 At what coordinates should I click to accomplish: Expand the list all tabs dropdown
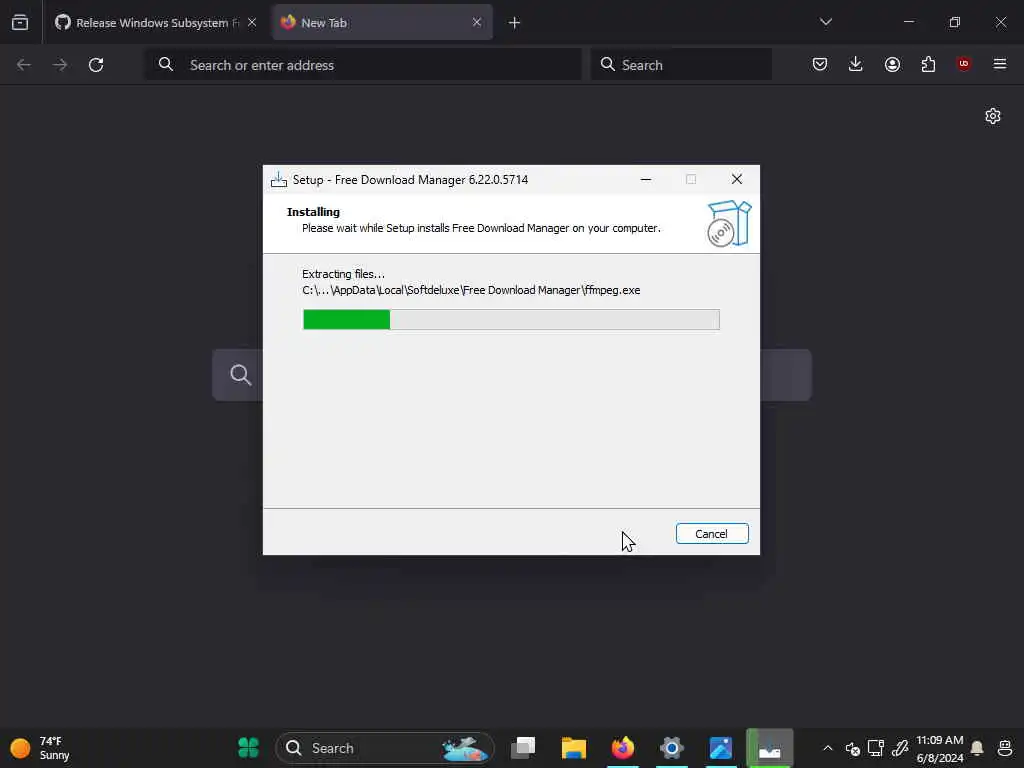coord(826,22)
